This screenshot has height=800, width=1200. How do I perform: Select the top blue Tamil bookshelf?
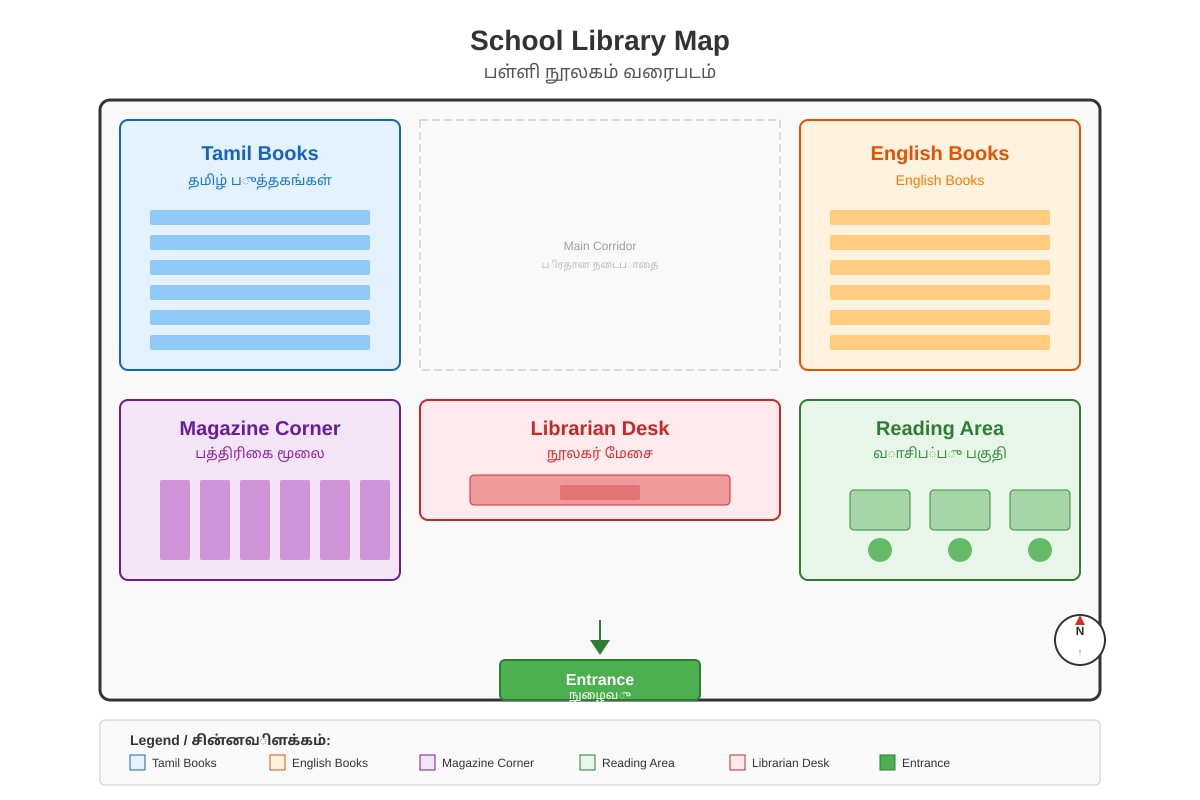(260, 217)
